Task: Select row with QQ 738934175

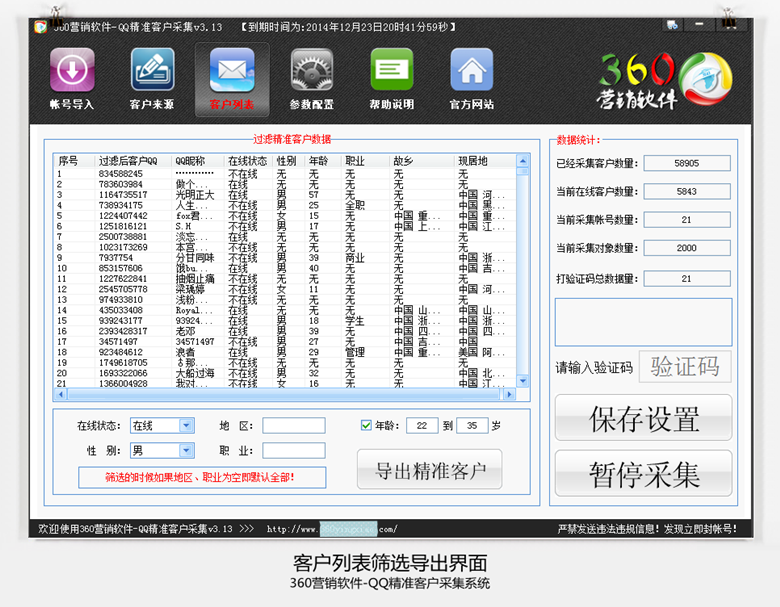Action: click(x=285, y=205)
